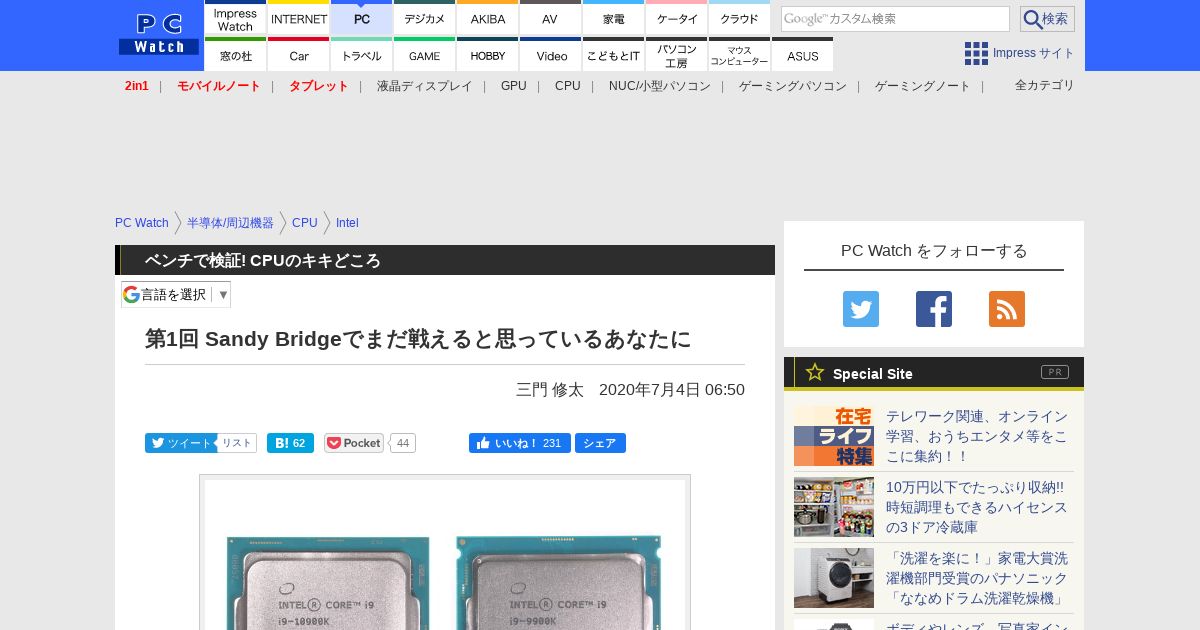Open Impress Watch tab
The width and height of the screenshot is (1200, 630).
(x=235, y=17)
